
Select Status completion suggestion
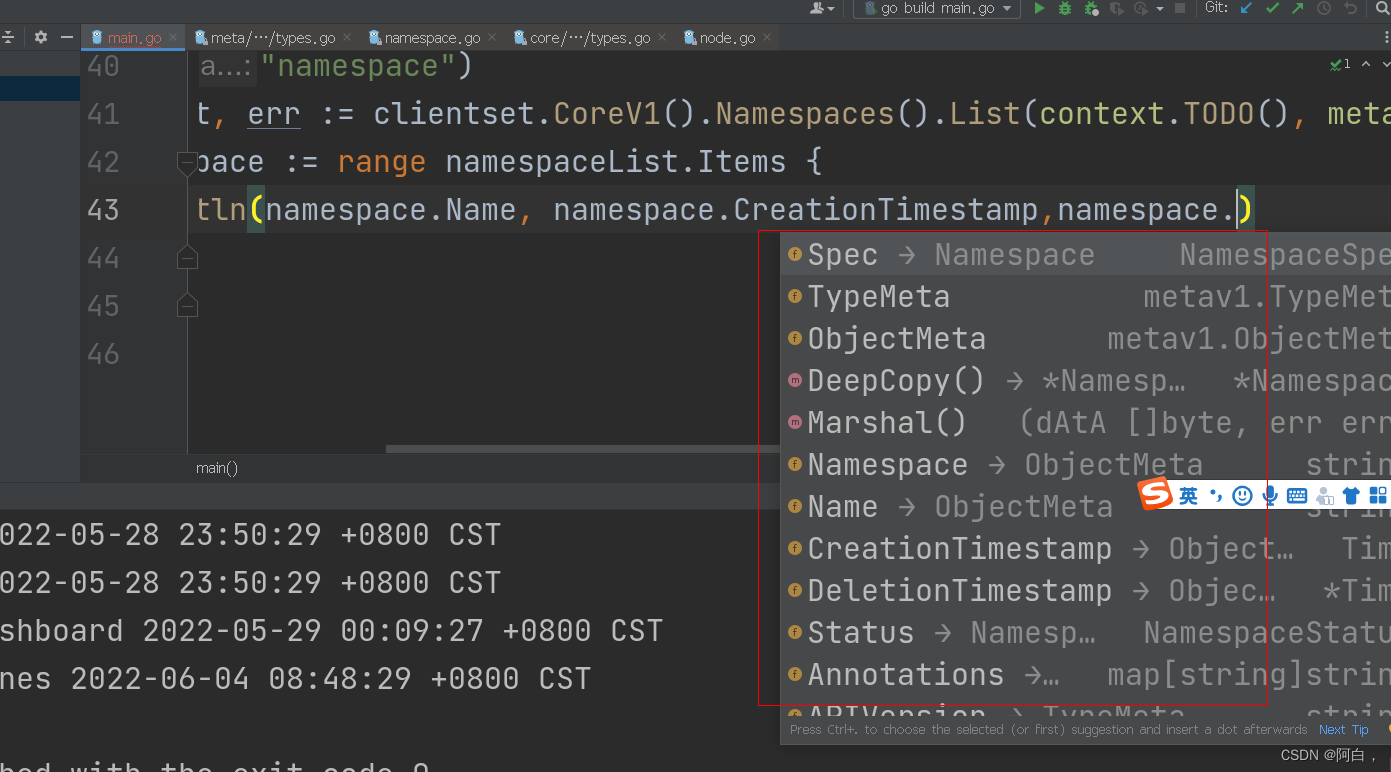point(1086,633)
